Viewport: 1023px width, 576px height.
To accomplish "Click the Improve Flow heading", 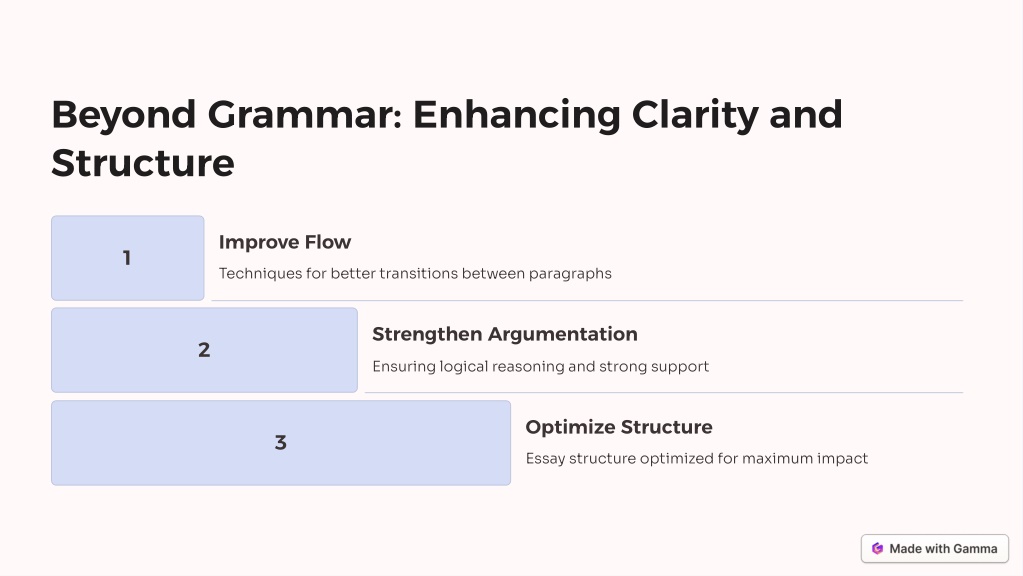I will coord(285,242).
